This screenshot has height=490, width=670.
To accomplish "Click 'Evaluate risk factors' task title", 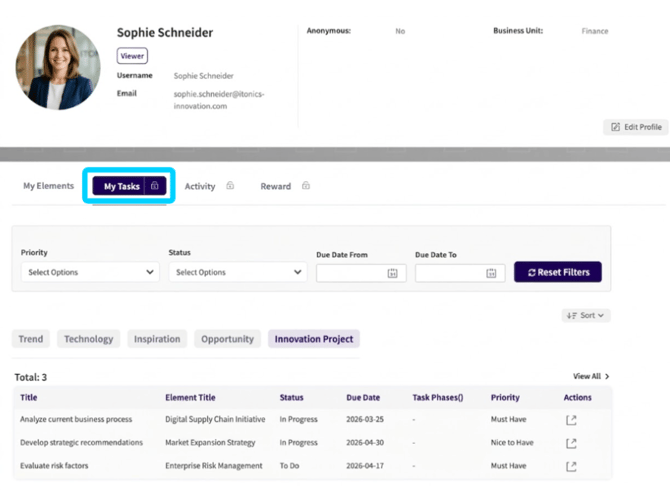I will click(54, 465).
